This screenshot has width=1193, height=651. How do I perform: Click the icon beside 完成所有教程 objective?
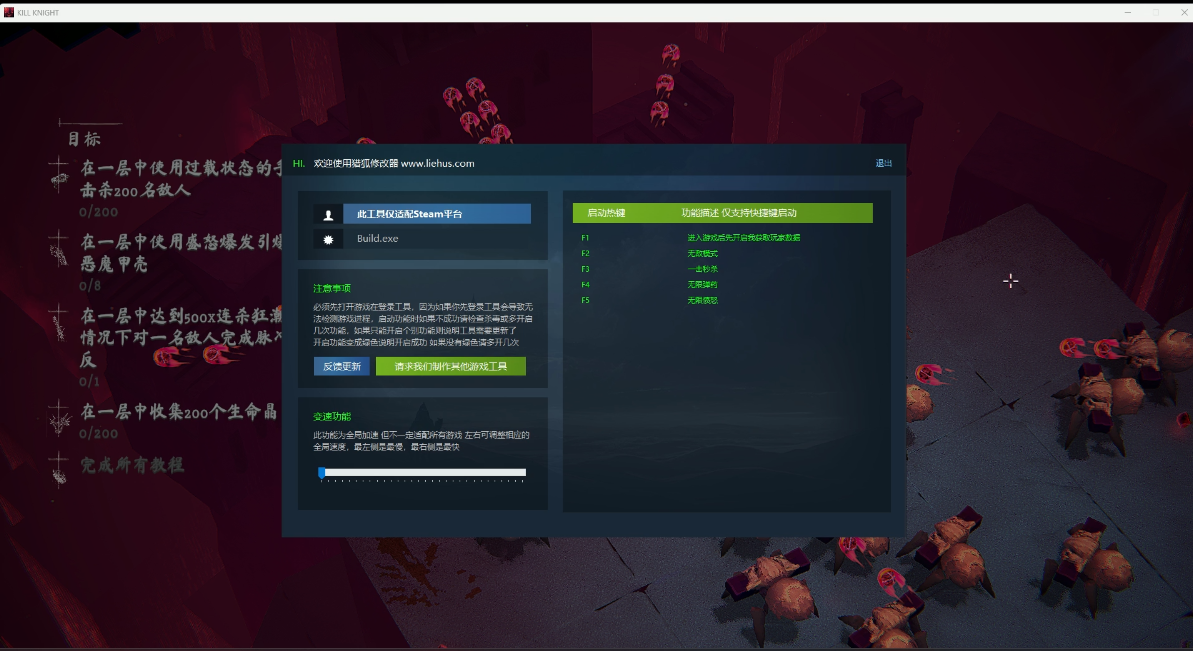tap(59, 469)
